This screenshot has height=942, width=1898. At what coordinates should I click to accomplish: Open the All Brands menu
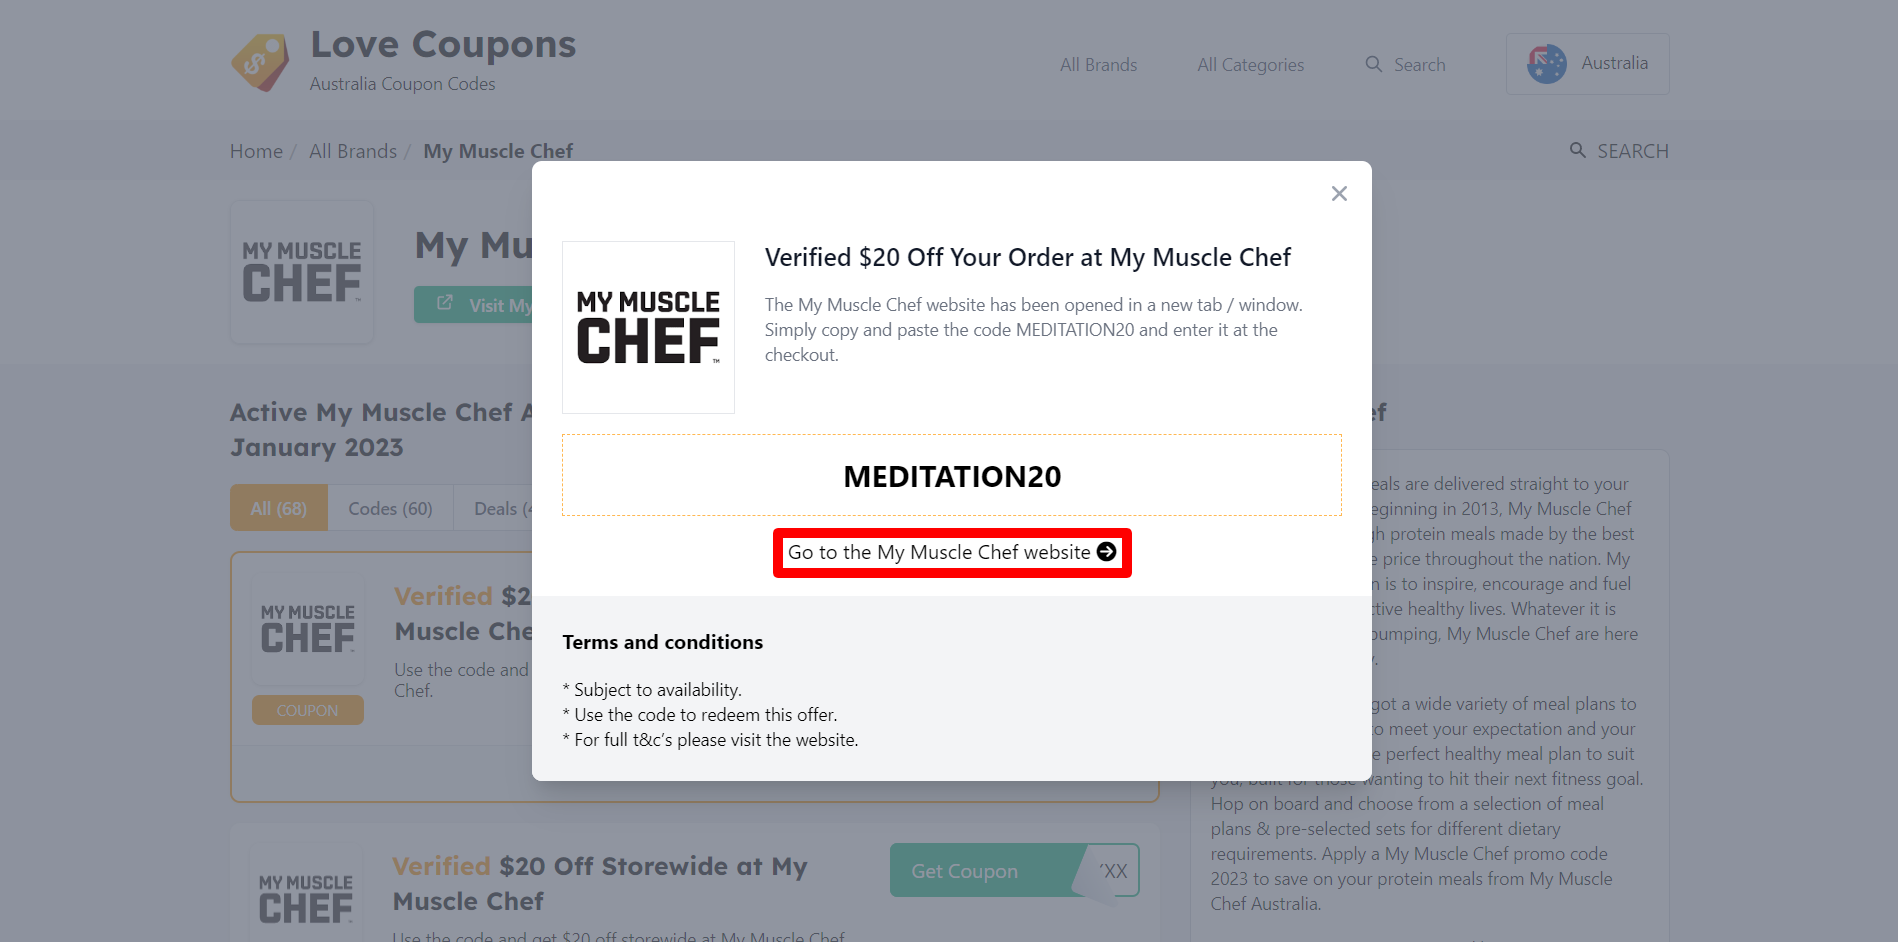click(x=1097, y=64)
